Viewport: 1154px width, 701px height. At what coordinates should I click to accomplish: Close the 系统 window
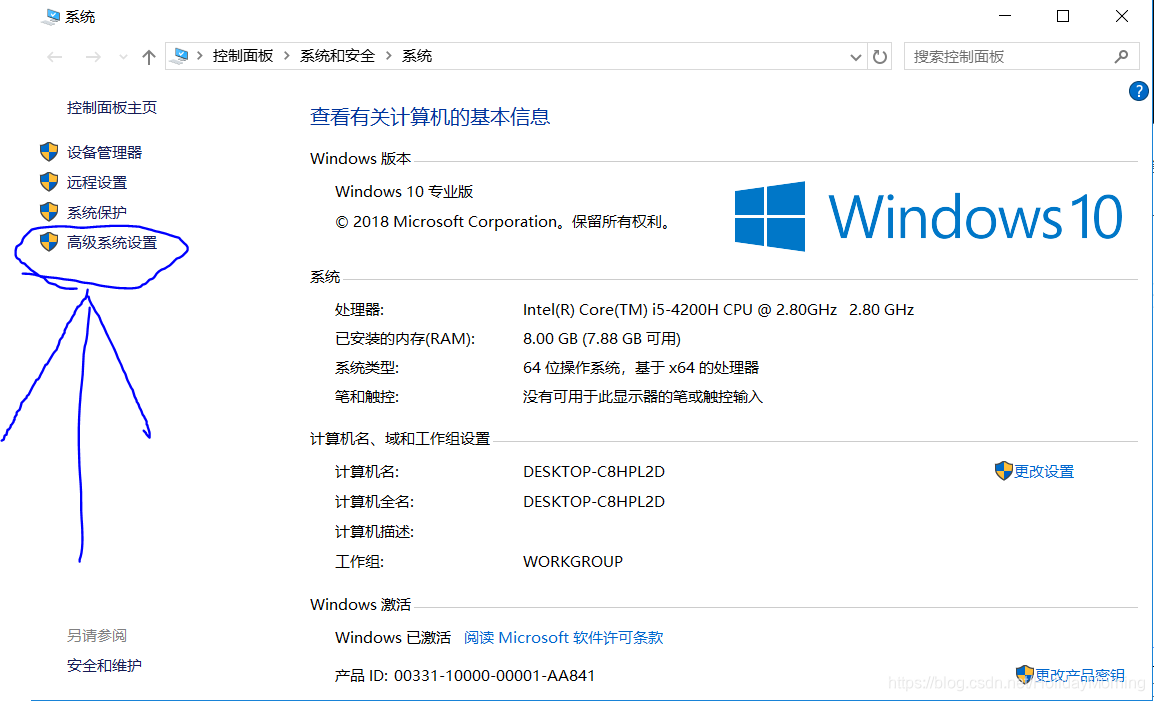click(x=1122, y=16)
